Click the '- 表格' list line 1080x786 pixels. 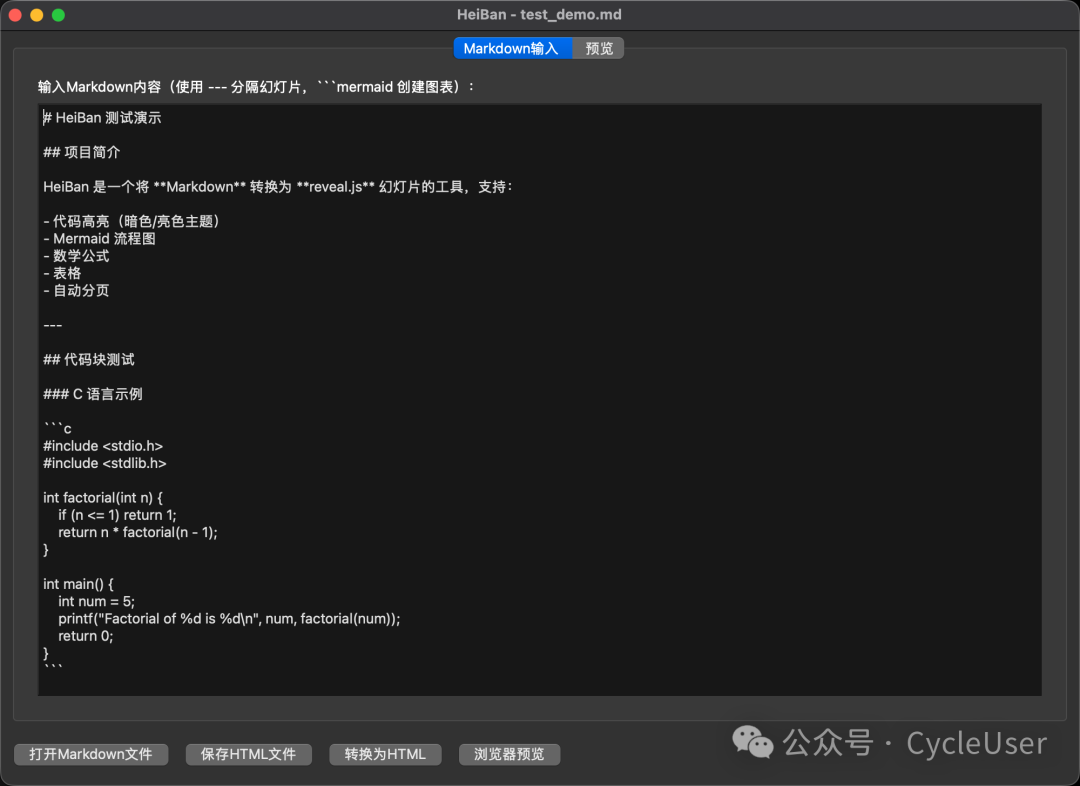[x=62, y=273]
